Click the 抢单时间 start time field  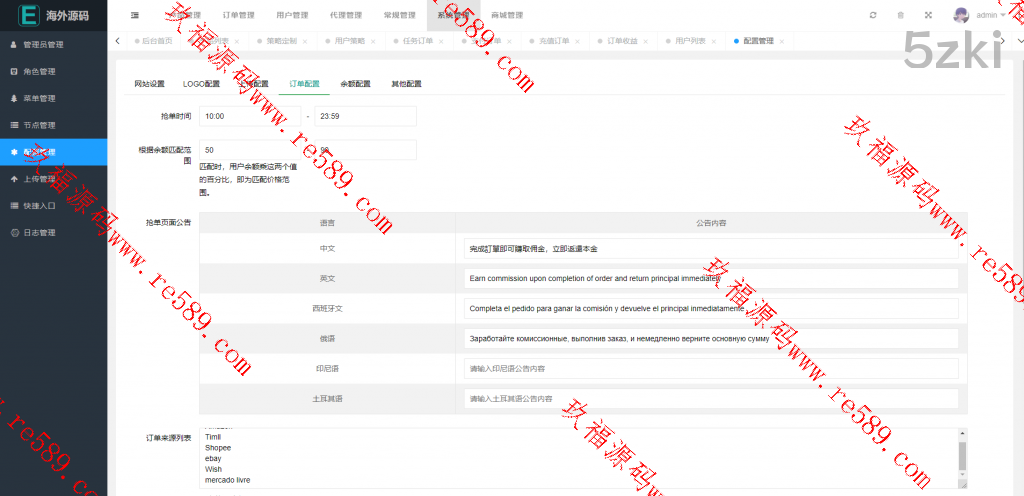click(x=249, y=116)
